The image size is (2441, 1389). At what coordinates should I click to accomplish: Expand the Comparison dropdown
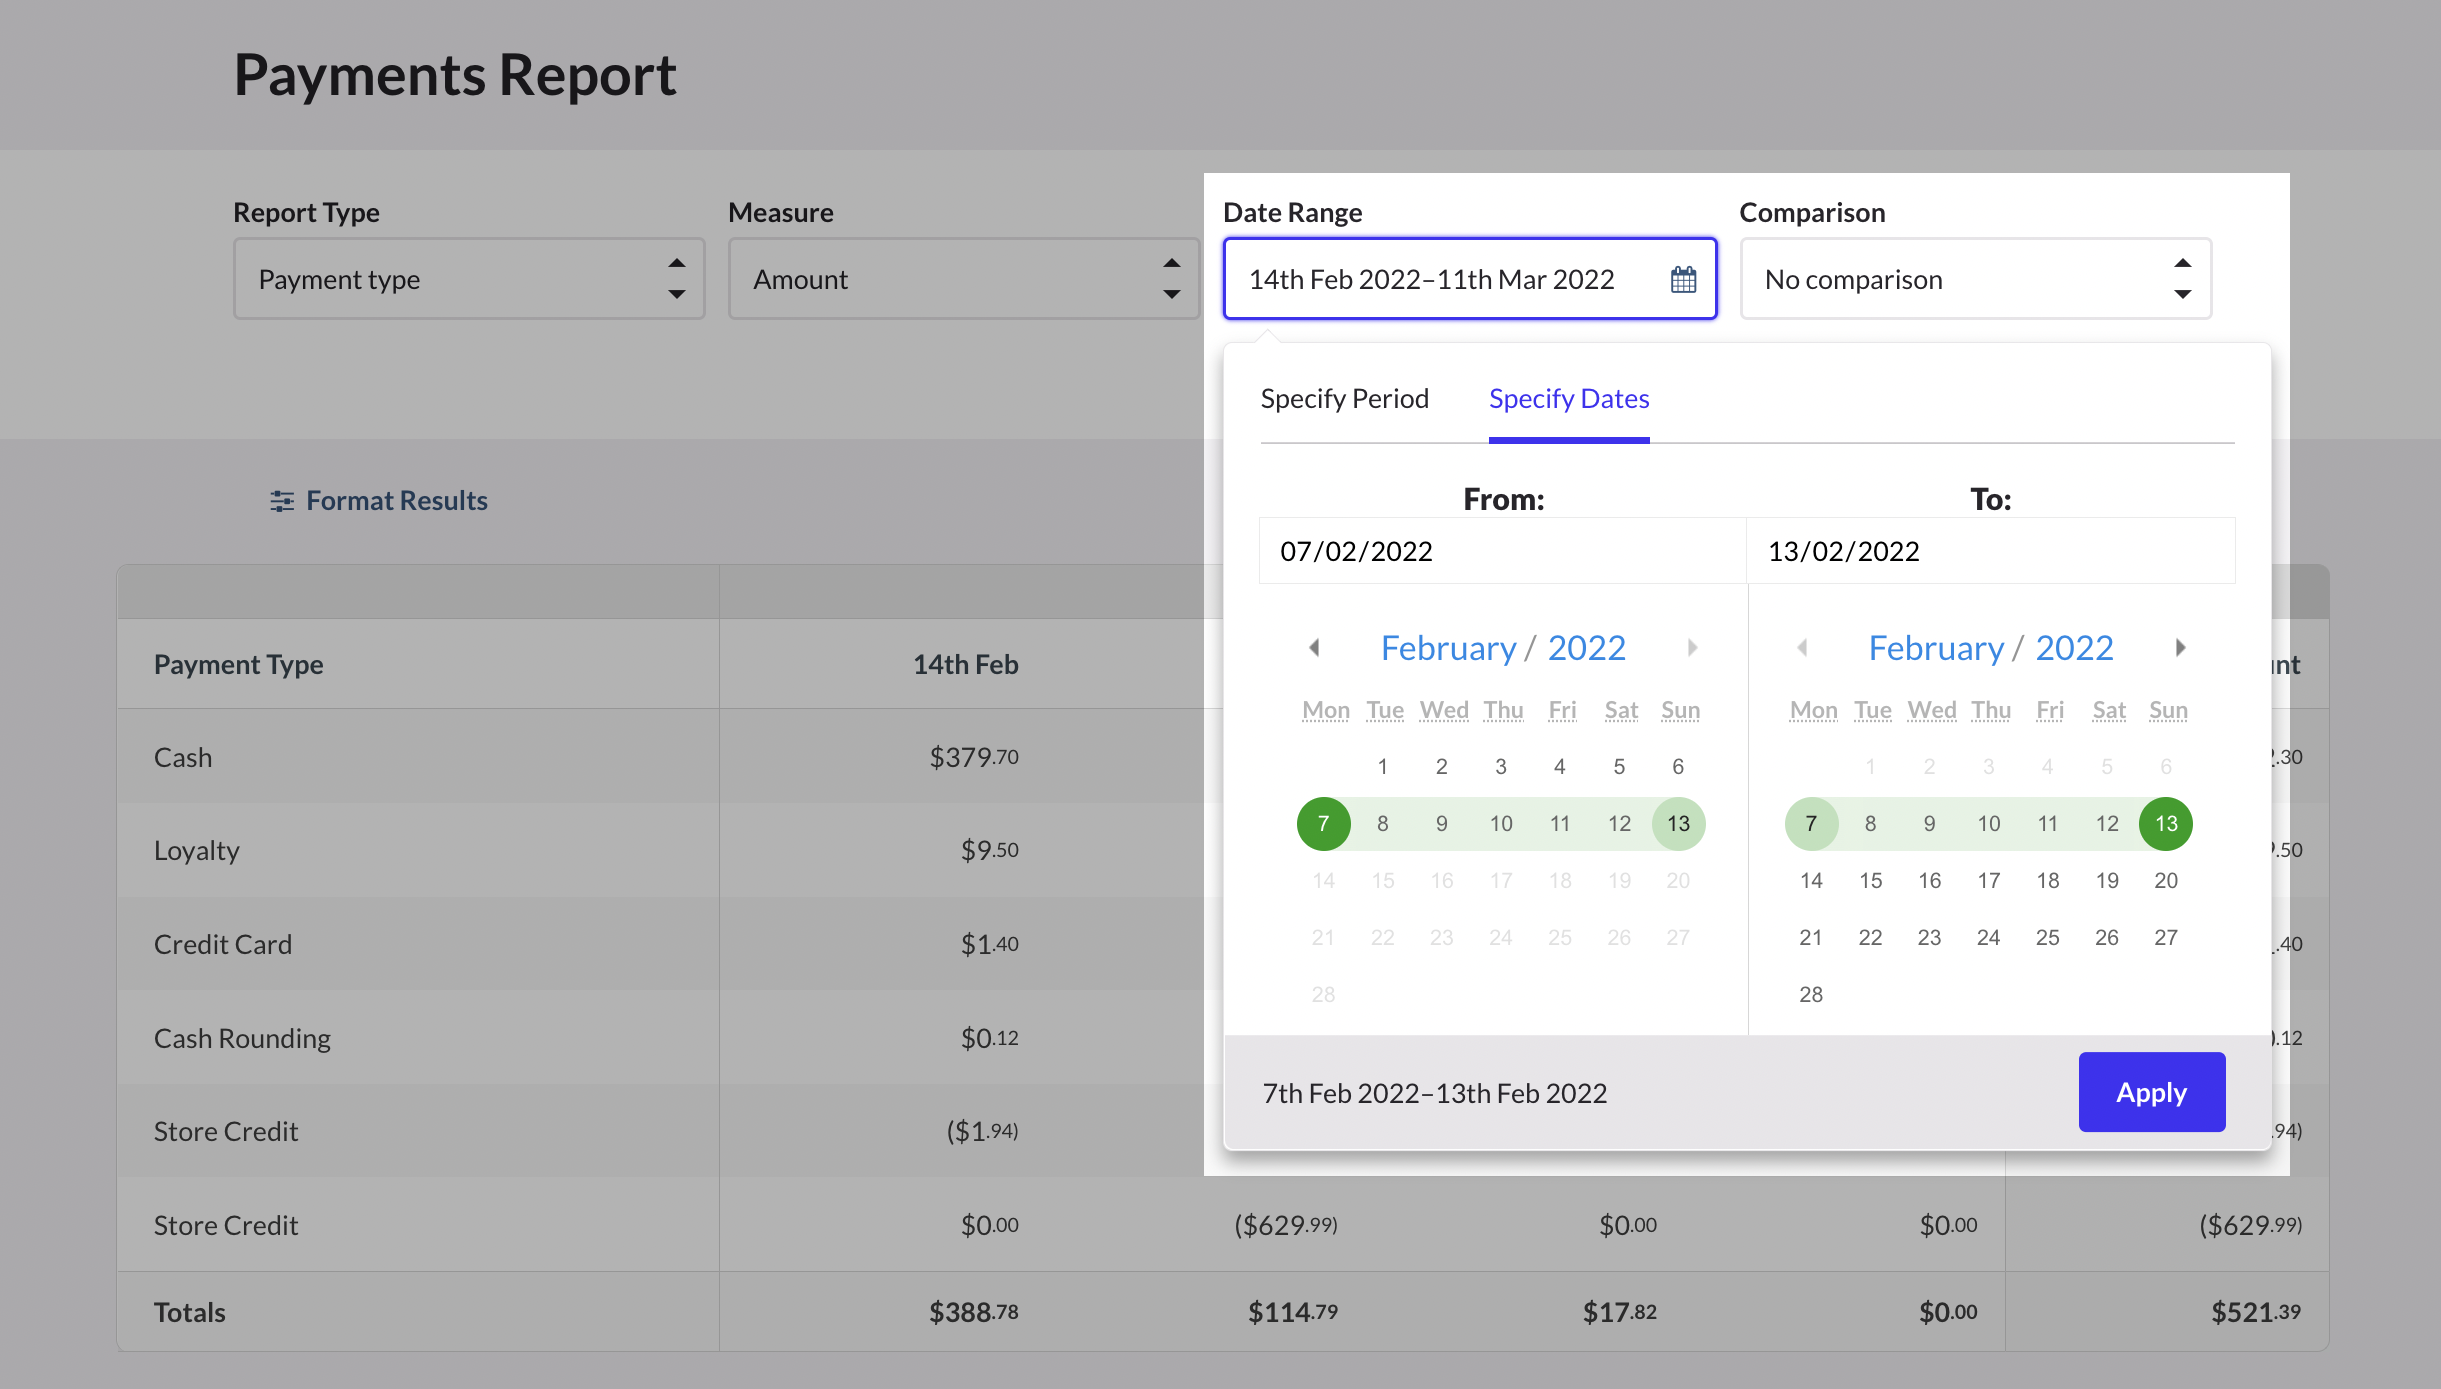tap(1975, 279)
